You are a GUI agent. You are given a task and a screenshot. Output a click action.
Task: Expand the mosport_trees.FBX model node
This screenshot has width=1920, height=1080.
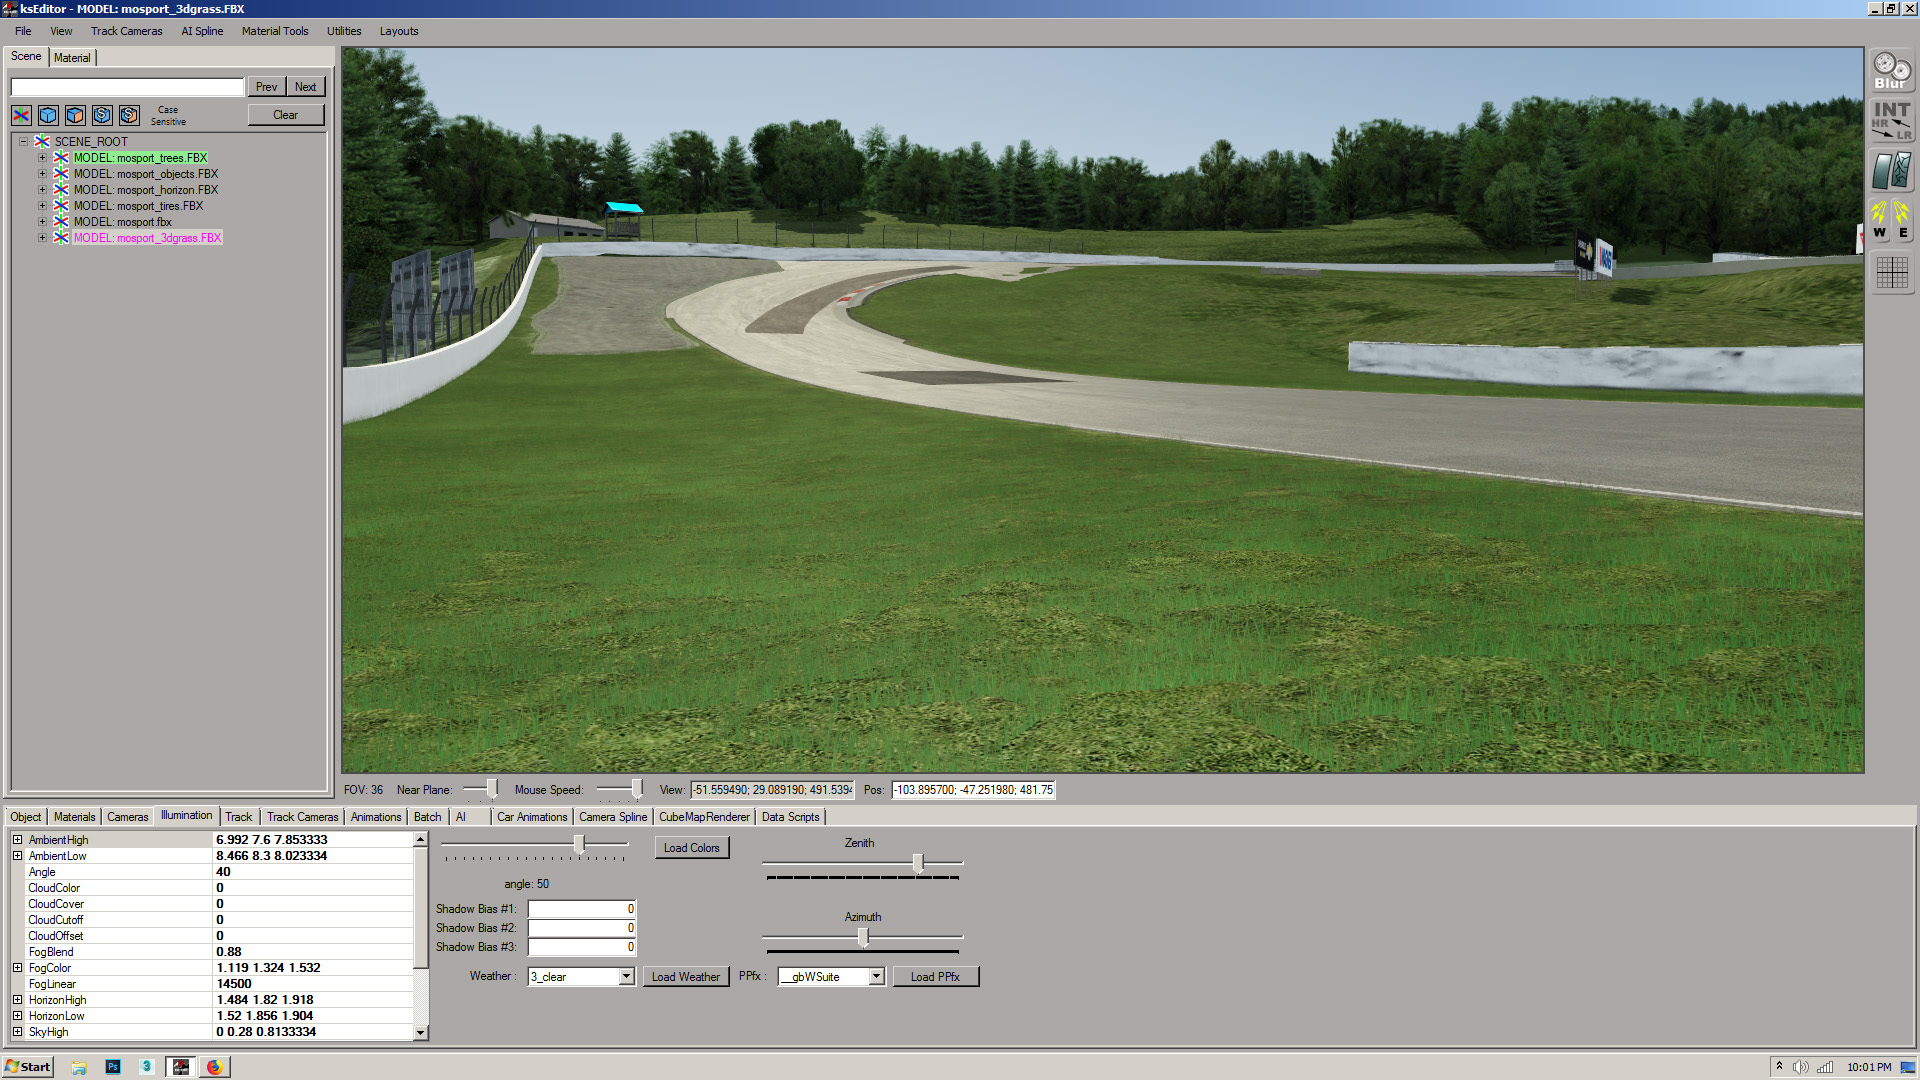click(42, 158)
